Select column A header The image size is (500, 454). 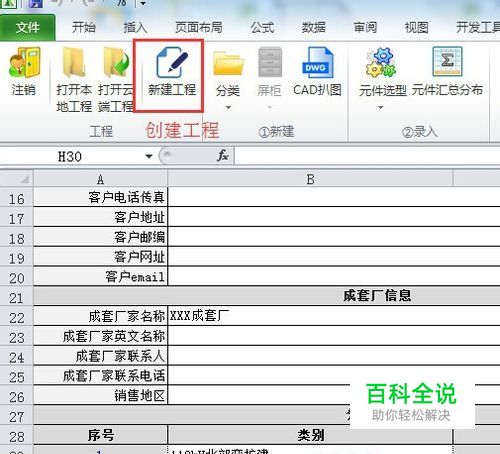(x=100, y=179)
